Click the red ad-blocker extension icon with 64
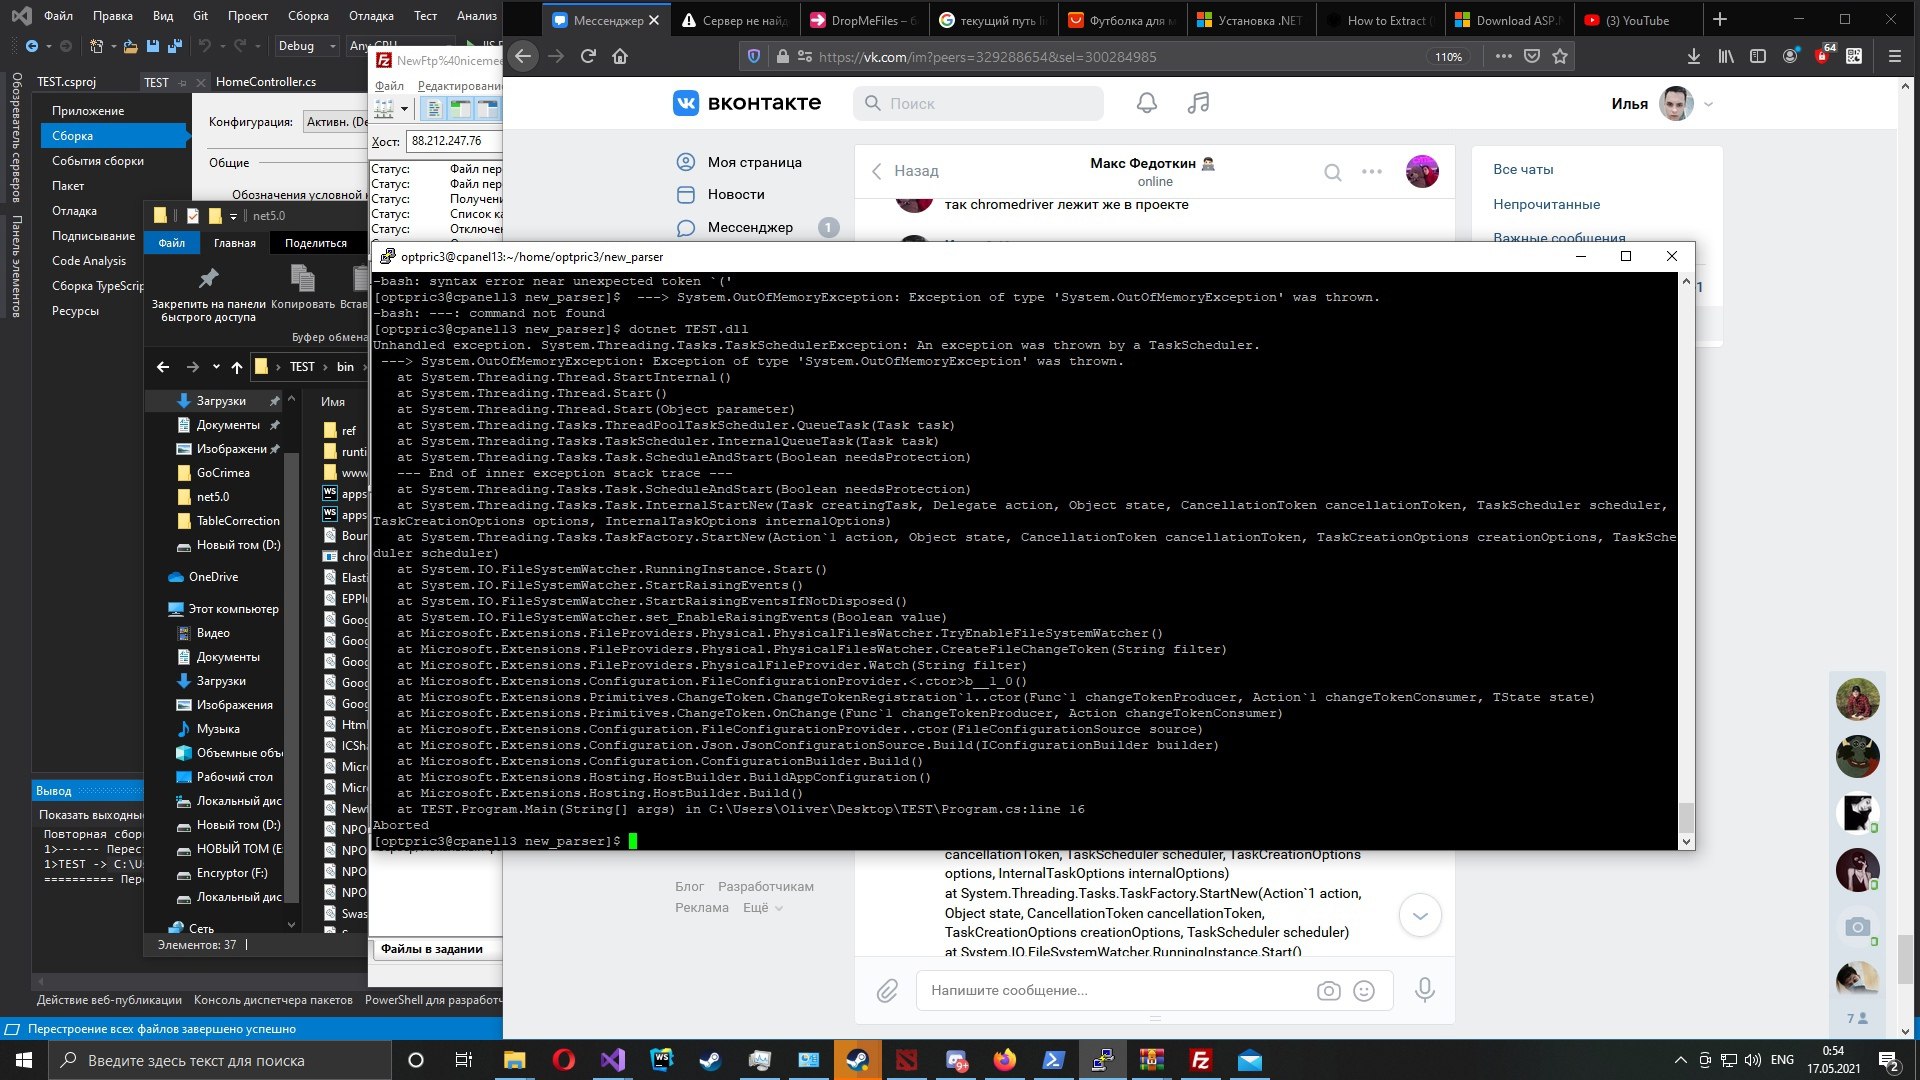Image resolution: width=1920 pixels, height=1080 pixels. [1824, 55]
